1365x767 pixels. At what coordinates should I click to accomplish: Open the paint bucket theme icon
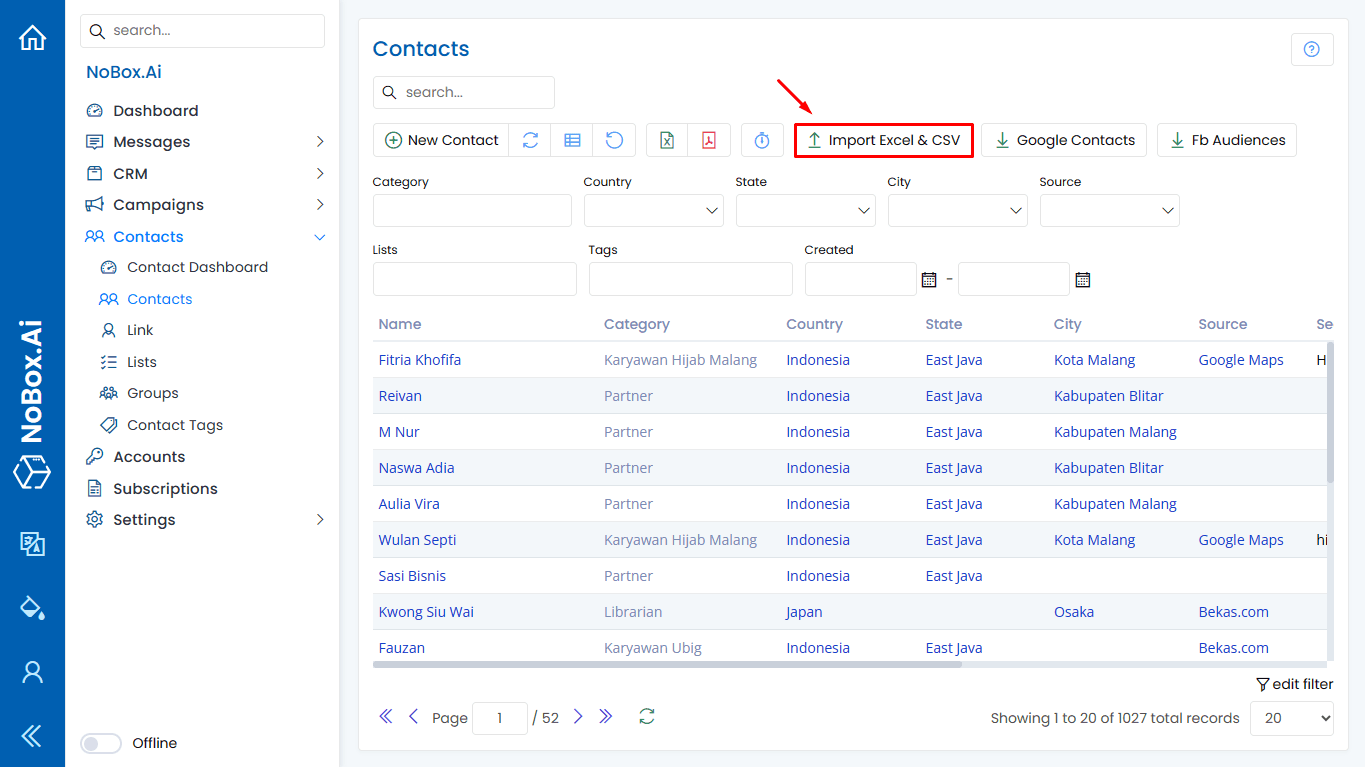(32, 607)
